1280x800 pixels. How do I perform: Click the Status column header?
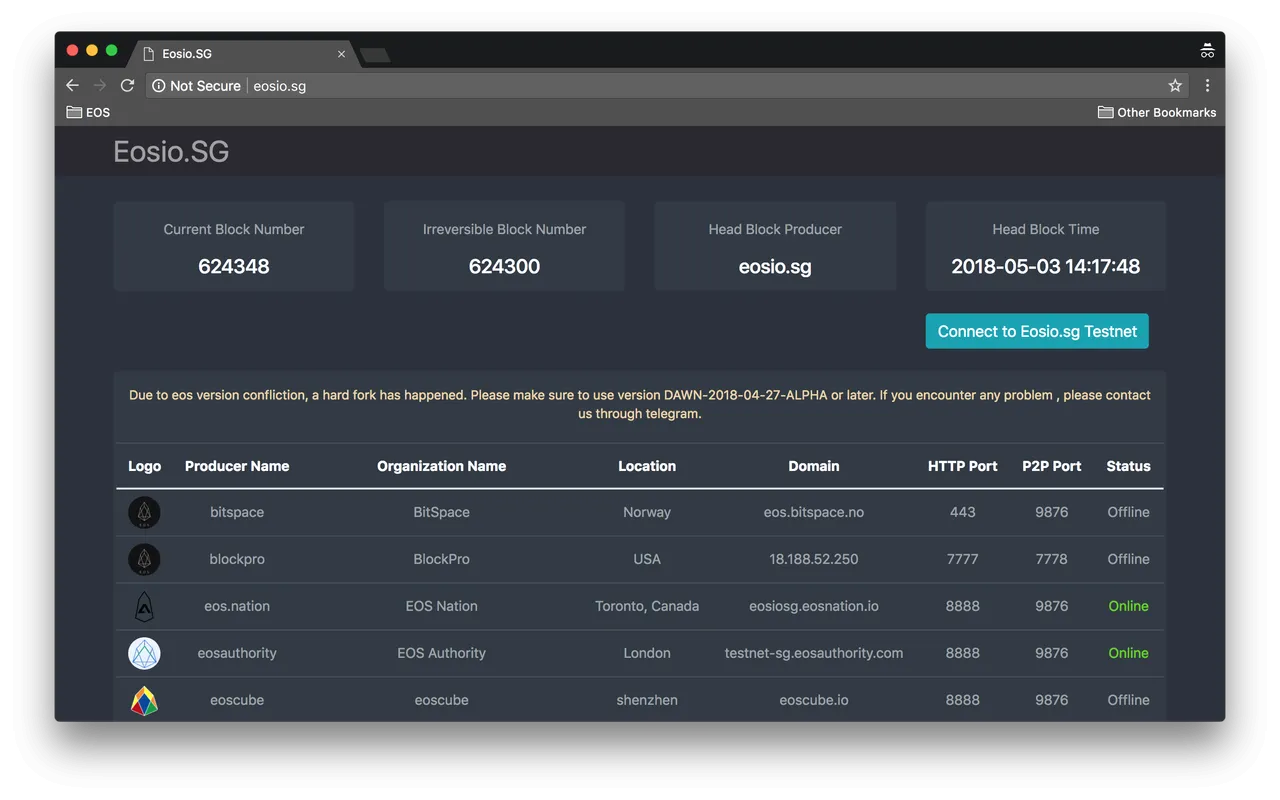point(1128,466)
